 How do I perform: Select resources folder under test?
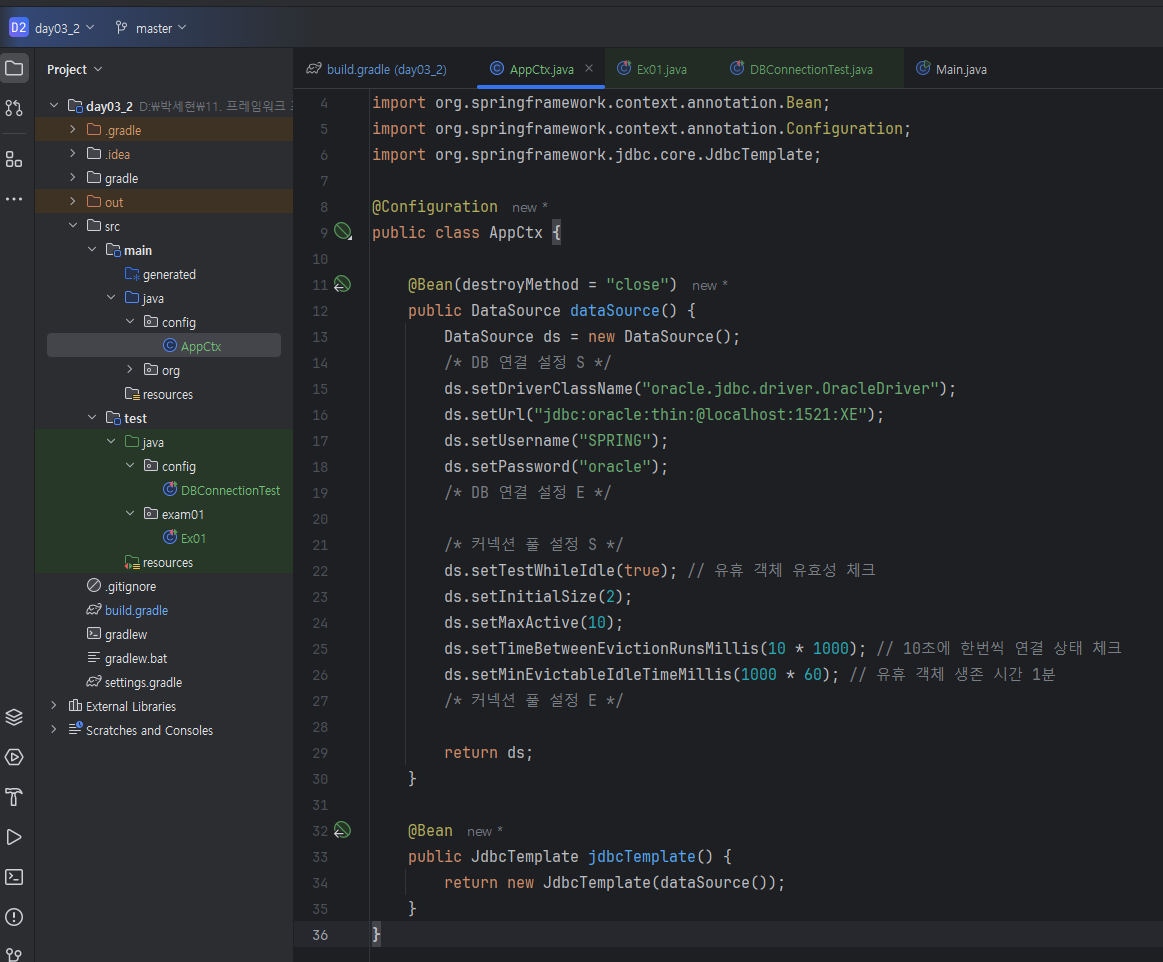(x=159, y=562)
